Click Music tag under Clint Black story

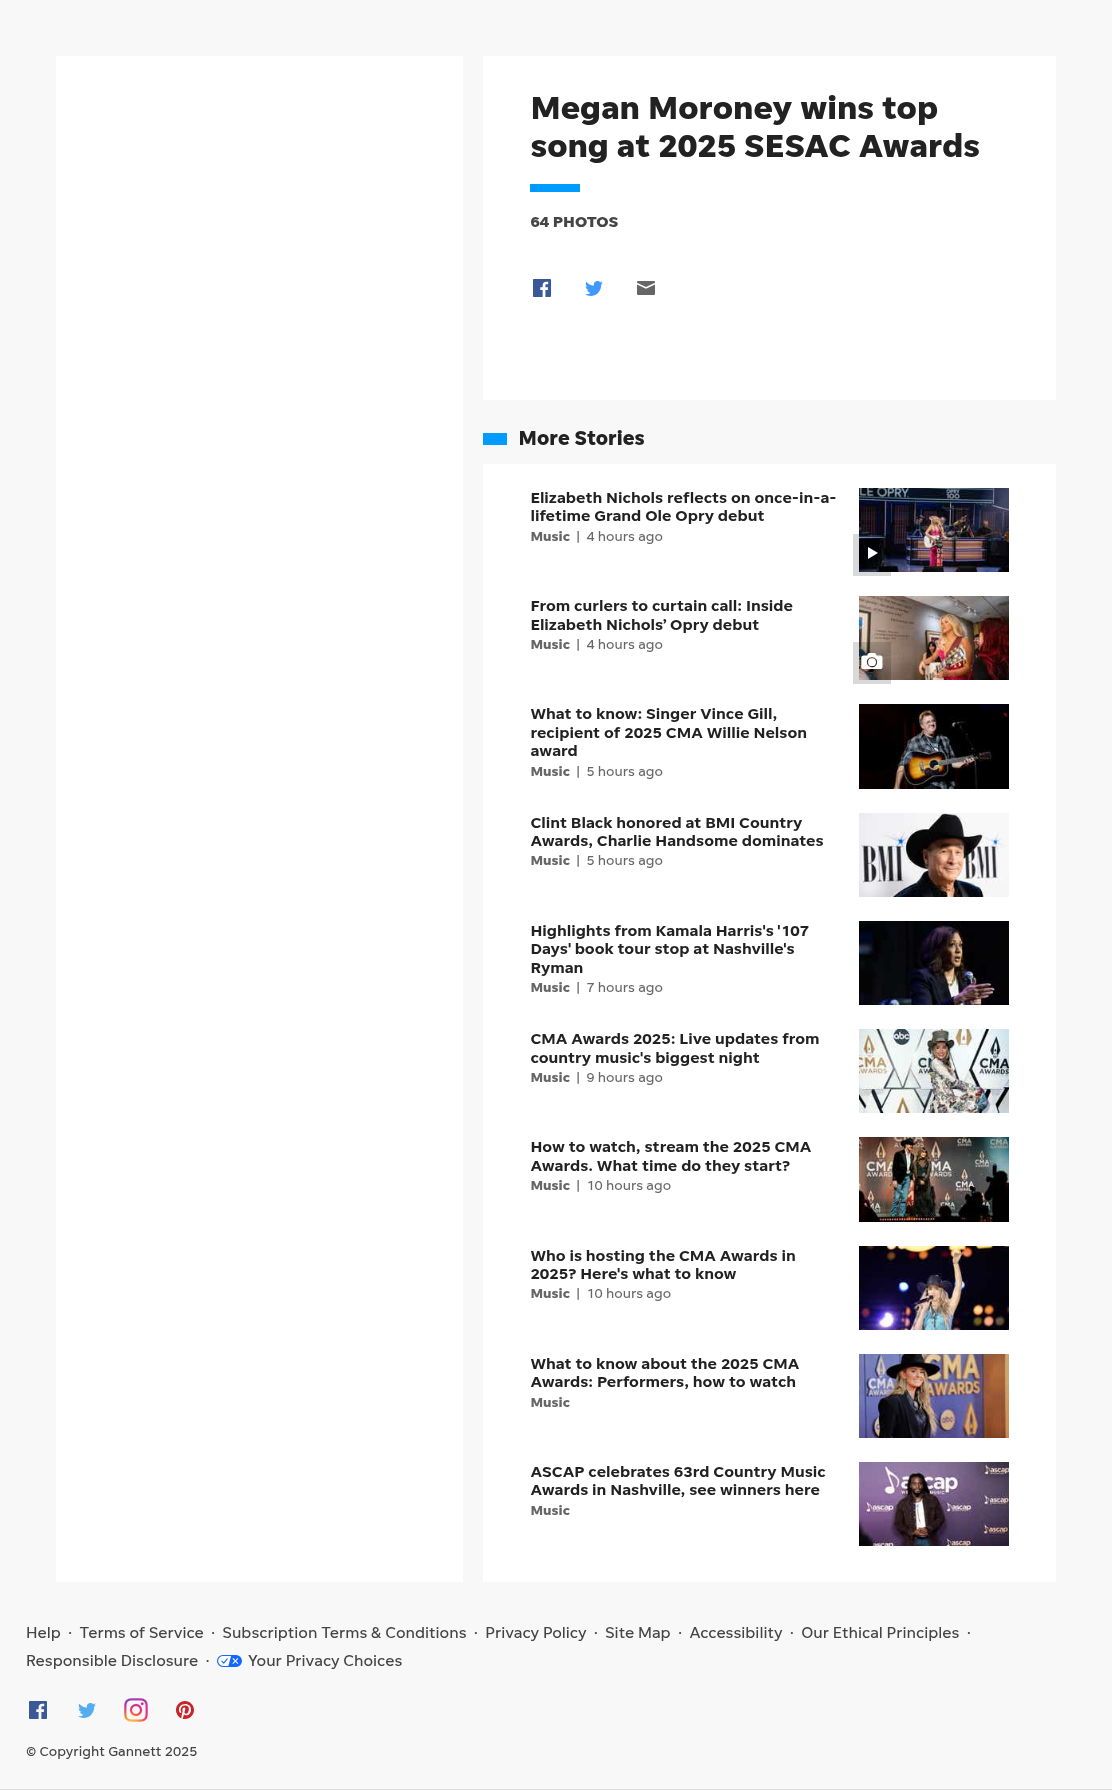550,861
